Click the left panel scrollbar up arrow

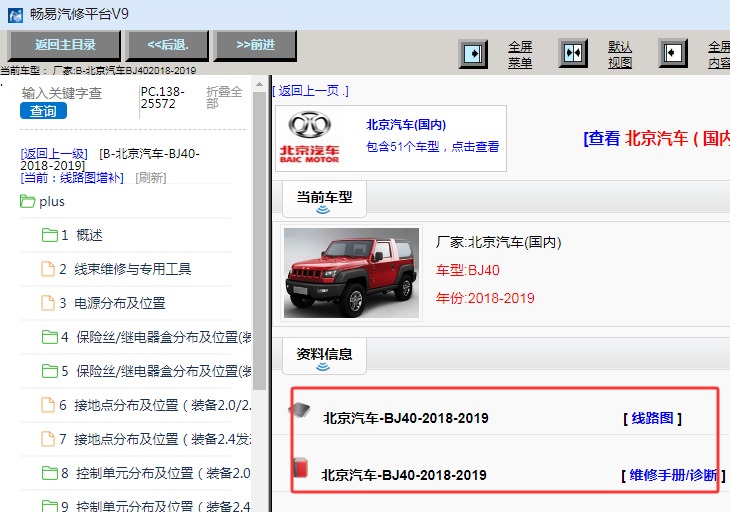[259, 85]
